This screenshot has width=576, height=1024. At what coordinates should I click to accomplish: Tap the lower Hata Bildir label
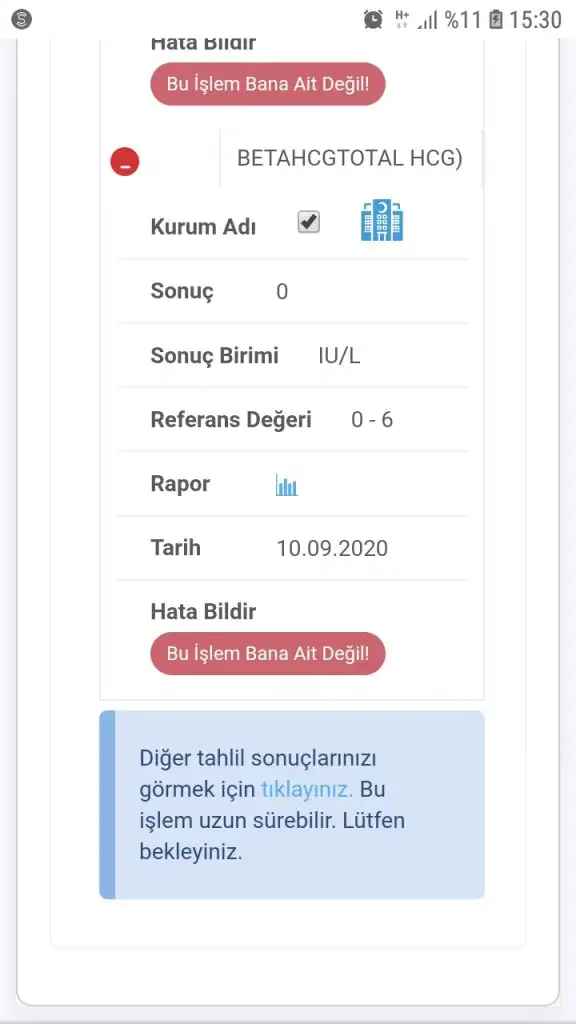pyautogui.click(x=203, y=612)
